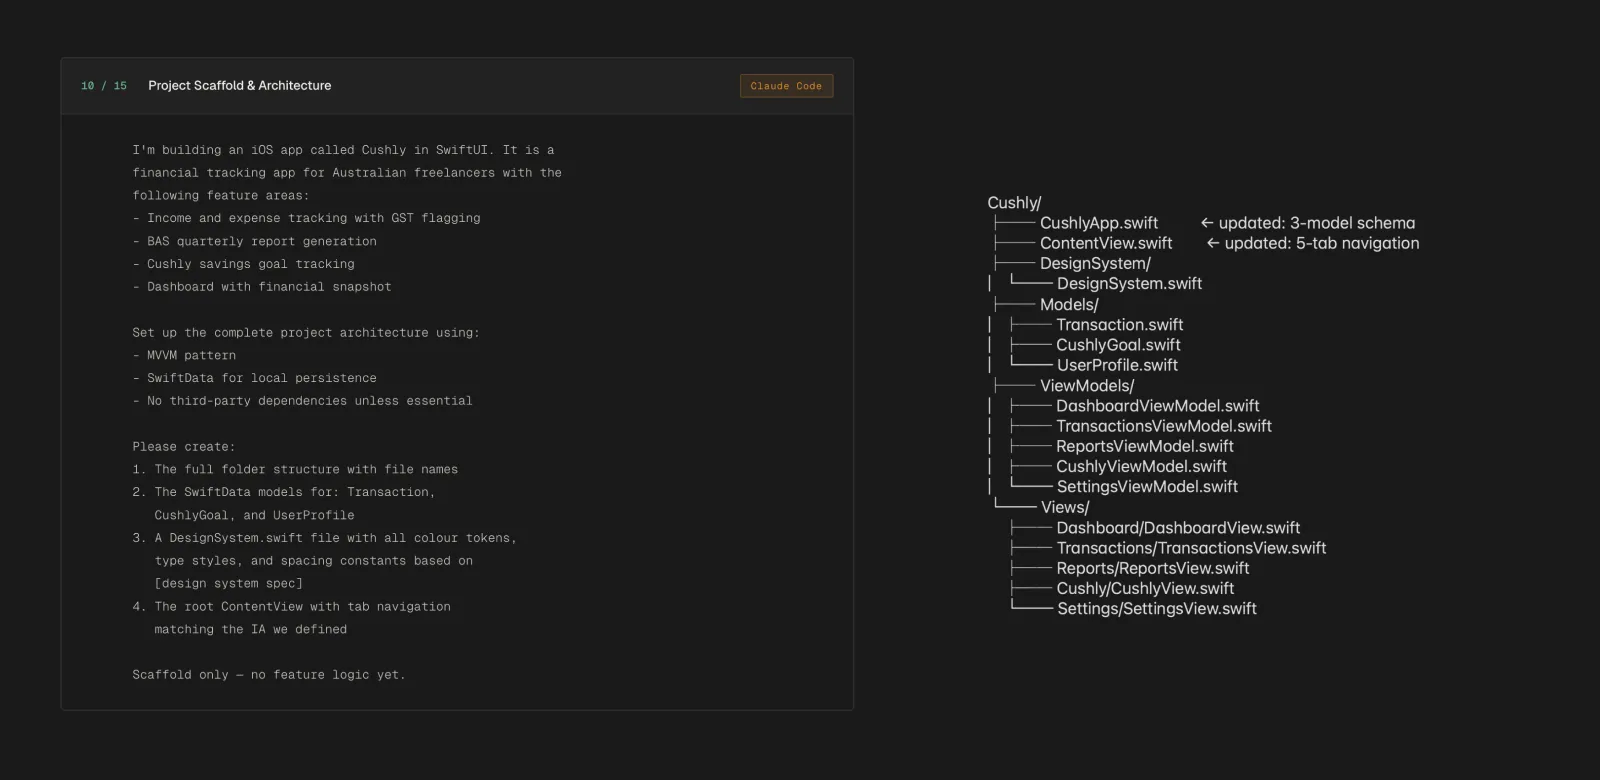Click the '10 / 15' step counter
This screenshot has height=780, width=1600.
104,86
